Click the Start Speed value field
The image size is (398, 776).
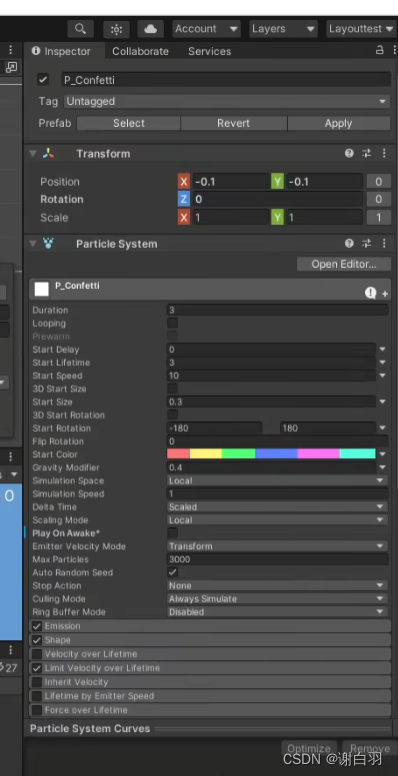tap(271, 376)
